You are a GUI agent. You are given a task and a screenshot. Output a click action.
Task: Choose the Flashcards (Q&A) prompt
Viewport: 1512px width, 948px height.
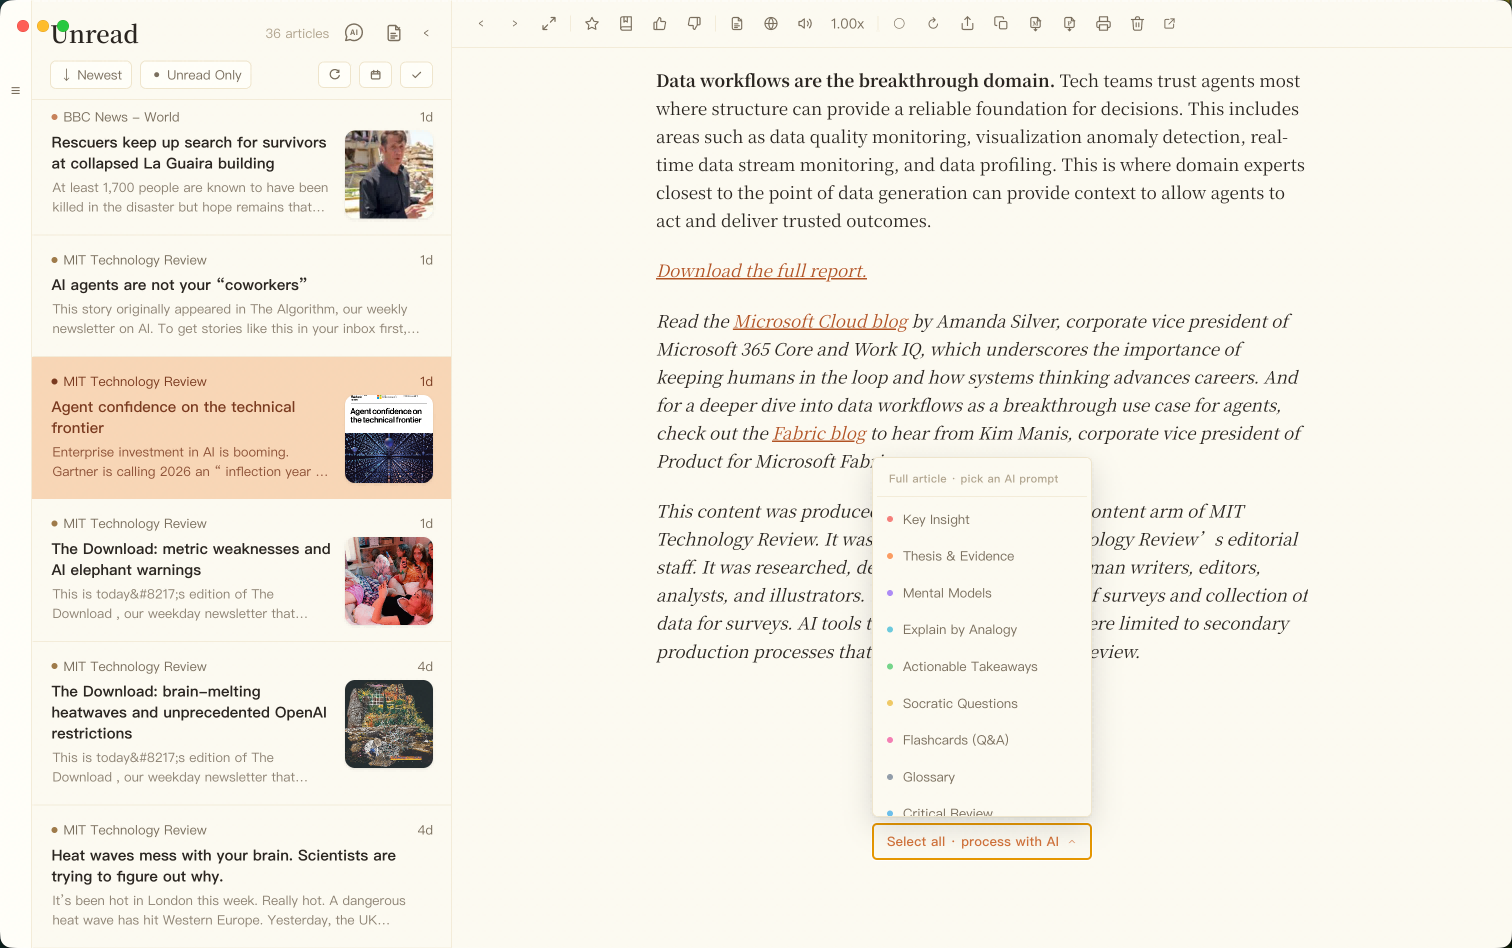point(982,740)
